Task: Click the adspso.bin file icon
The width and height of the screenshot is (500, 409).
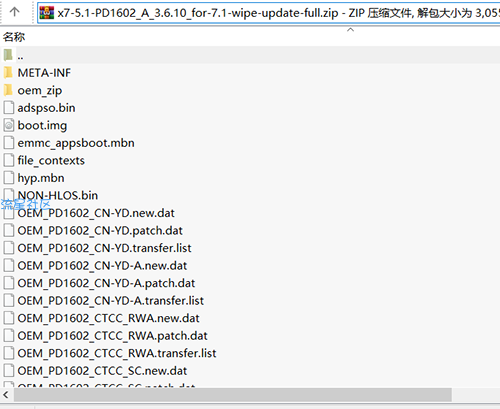Action: (9, 108)
